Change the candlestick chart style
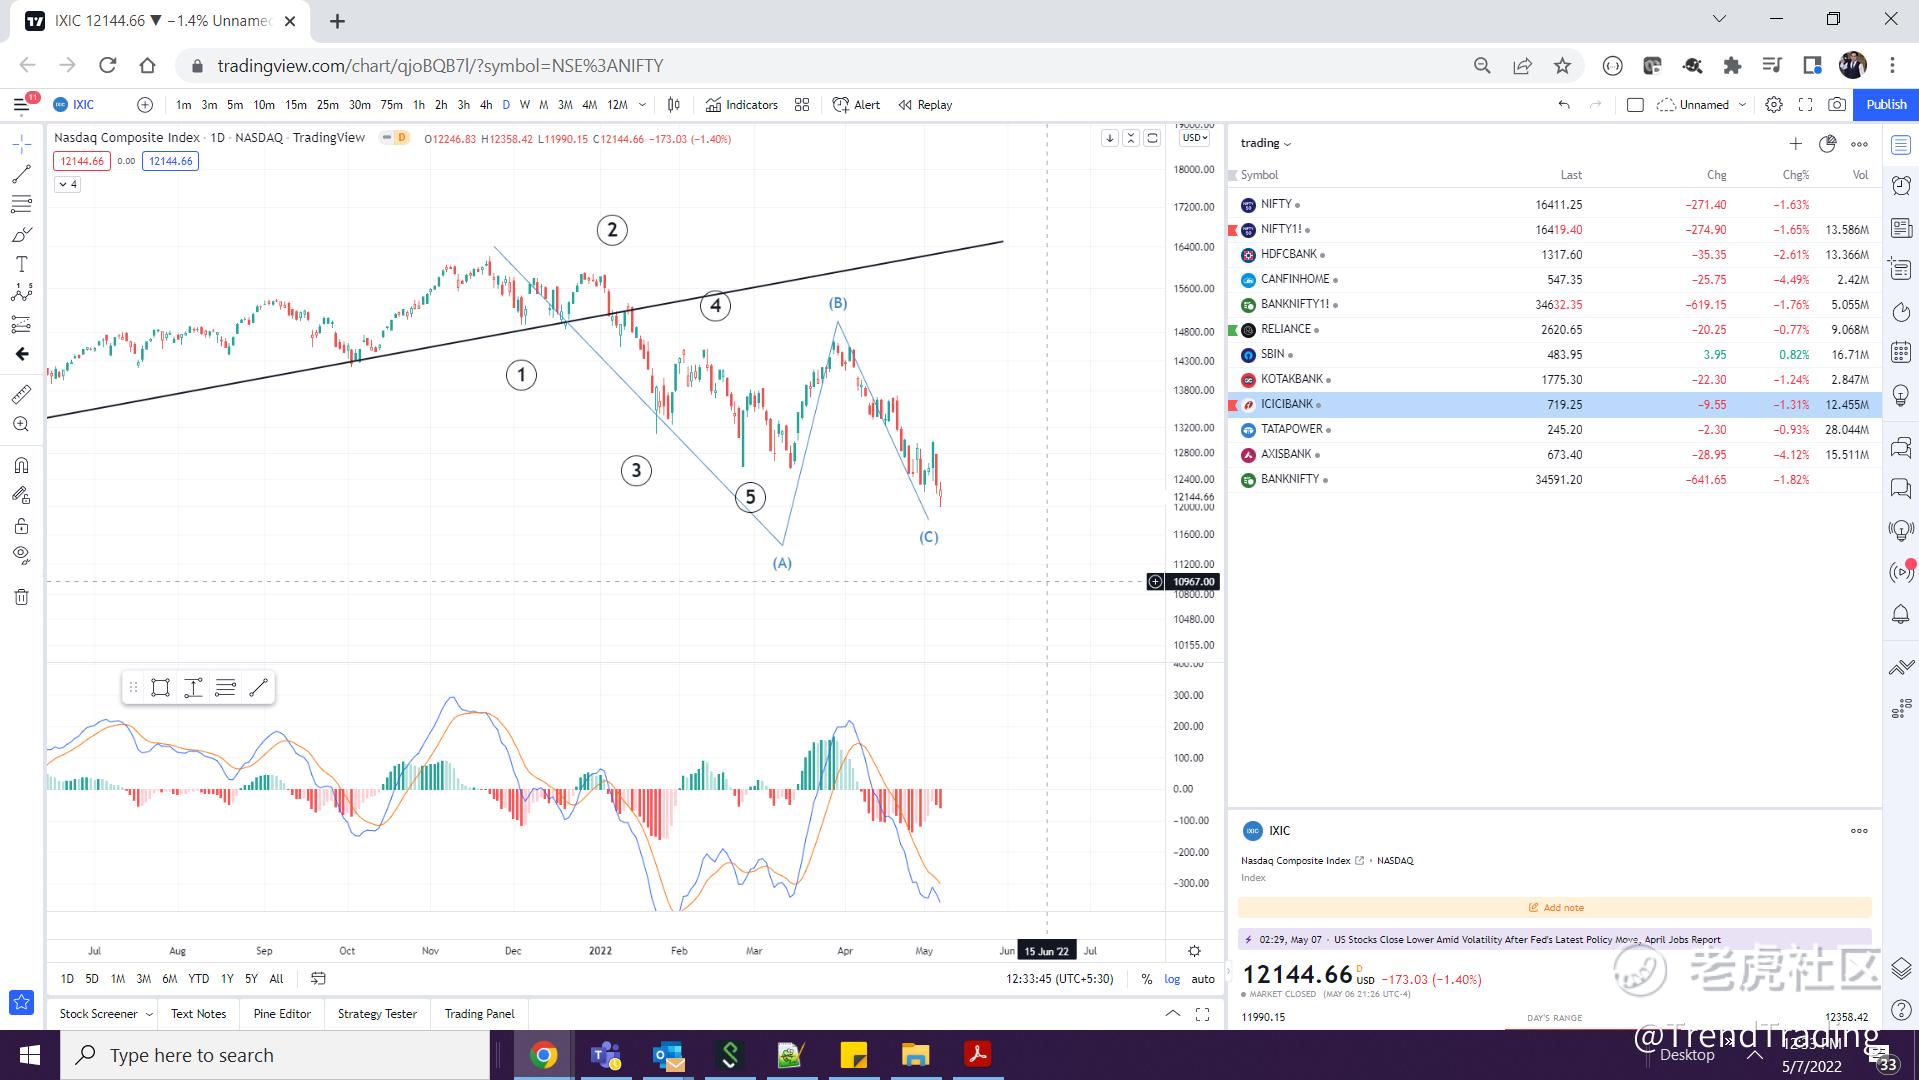1919x1080 pixels. (674, 105)
